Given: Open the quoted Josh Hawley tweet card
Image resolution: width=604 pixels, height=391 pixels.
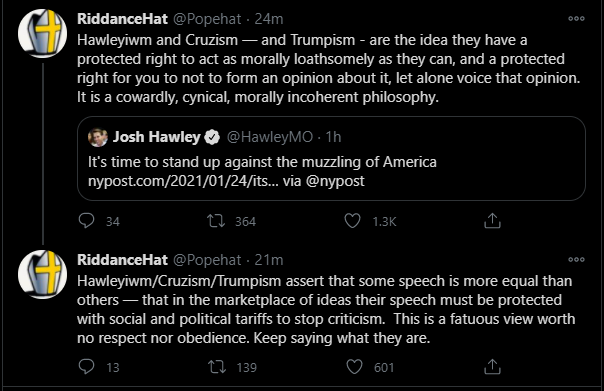Looking at the screenshot, I should click(x=331, y=158).
